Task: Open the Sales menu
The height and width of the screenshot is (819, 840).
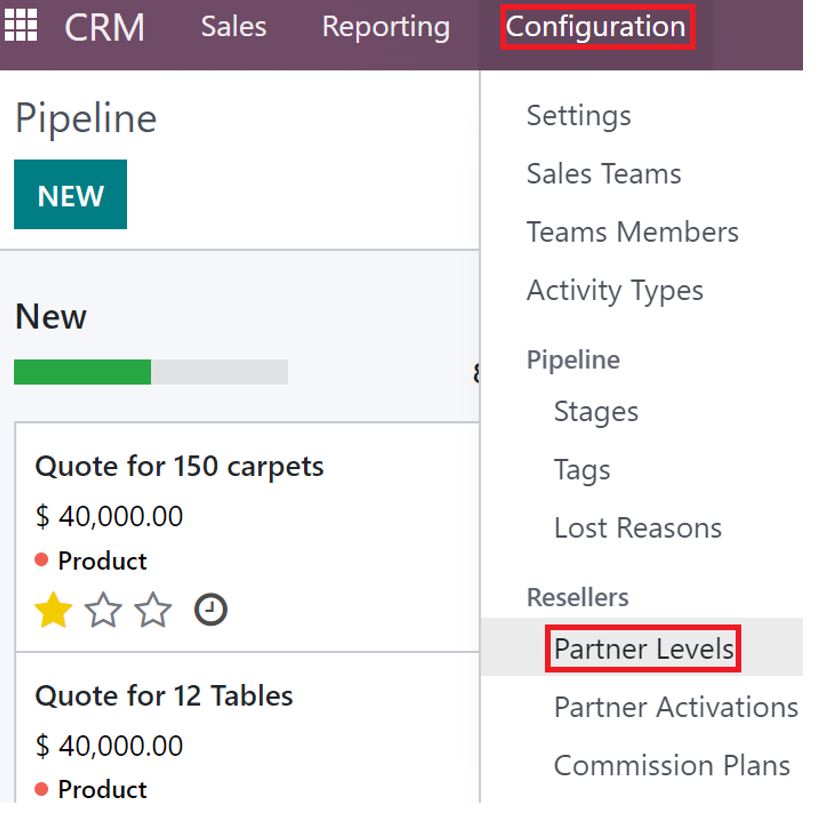Action: click(x=234, y=26)
